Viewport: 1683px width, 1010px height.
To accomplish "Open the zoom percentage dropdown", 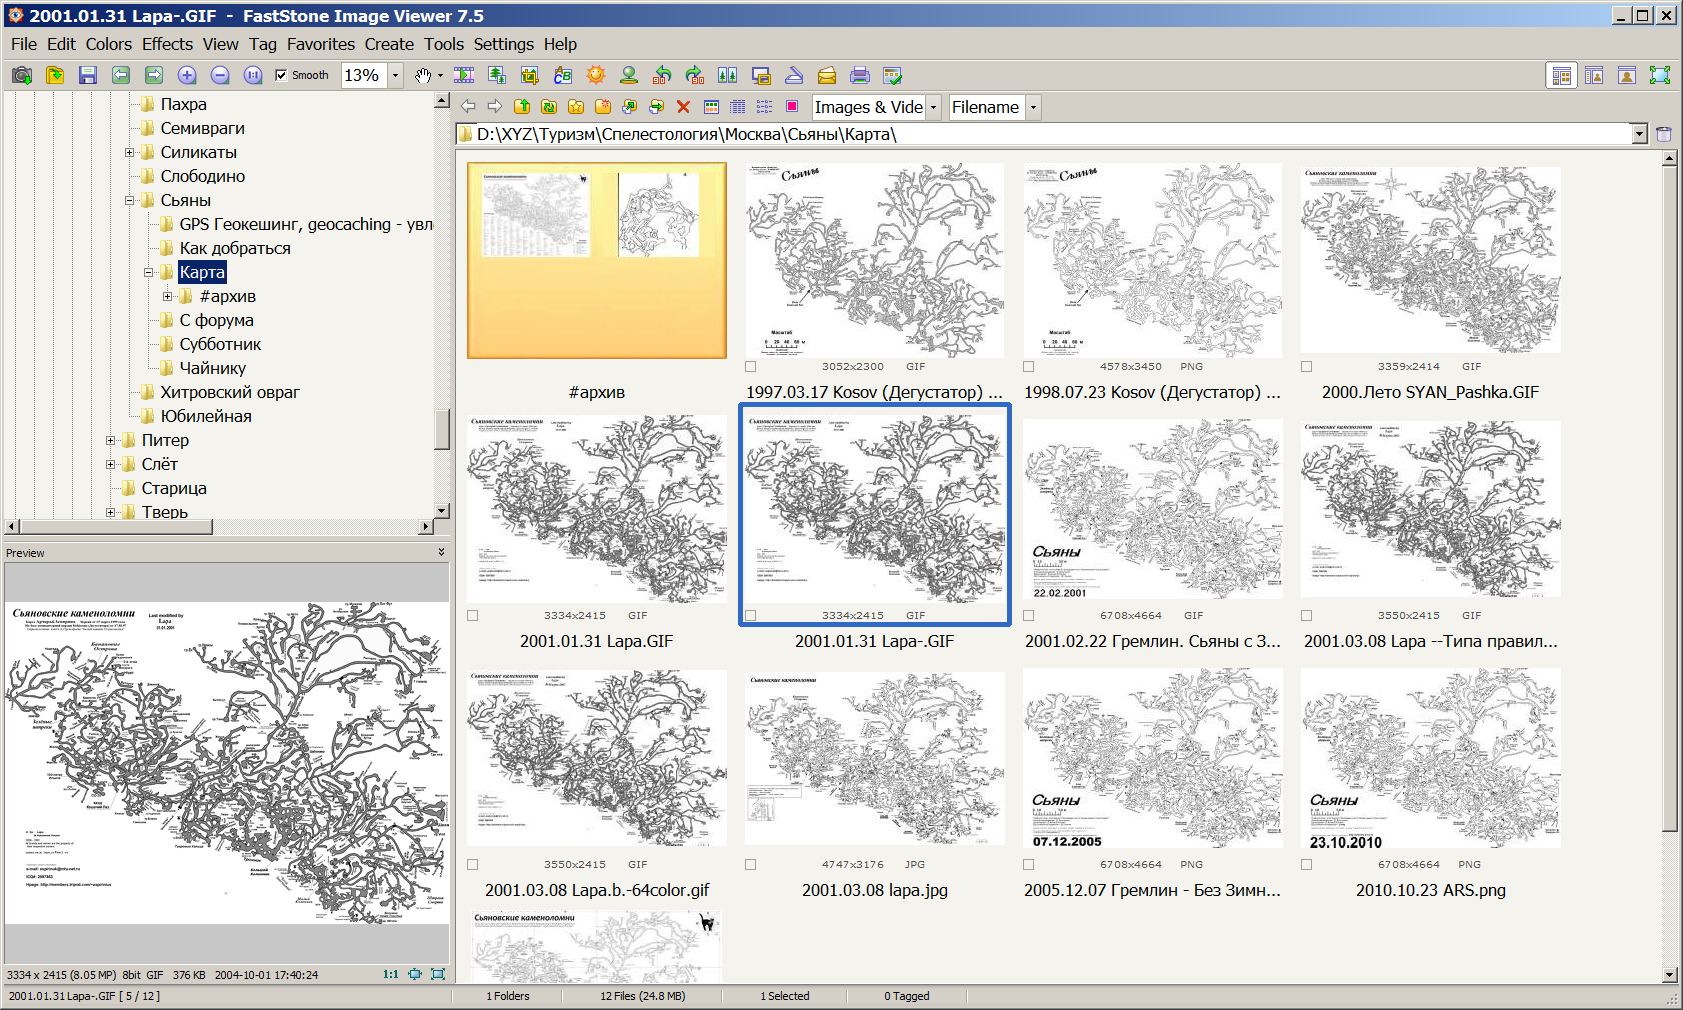I will [395, 76].
